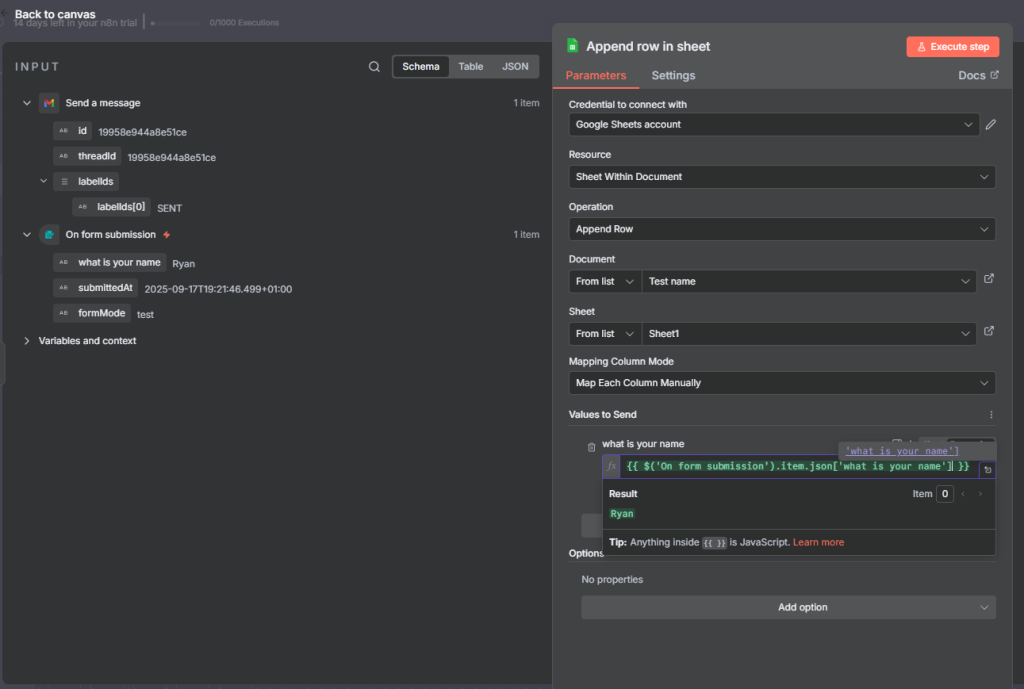1024x689 pixels.
Task: Open expression editor icon beside the expression
Action: 987,469
